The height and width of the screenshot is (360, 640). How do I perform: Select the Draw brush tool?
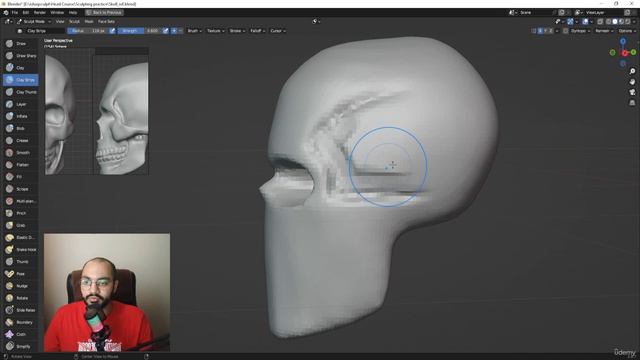tap(20, 43)
